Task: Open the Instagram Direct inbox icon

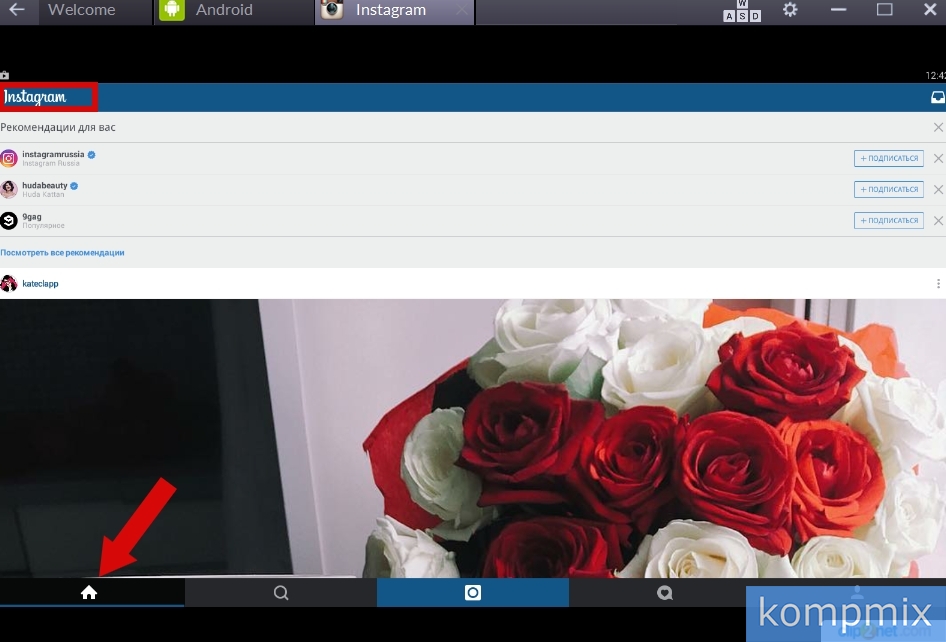Action: 938,97
